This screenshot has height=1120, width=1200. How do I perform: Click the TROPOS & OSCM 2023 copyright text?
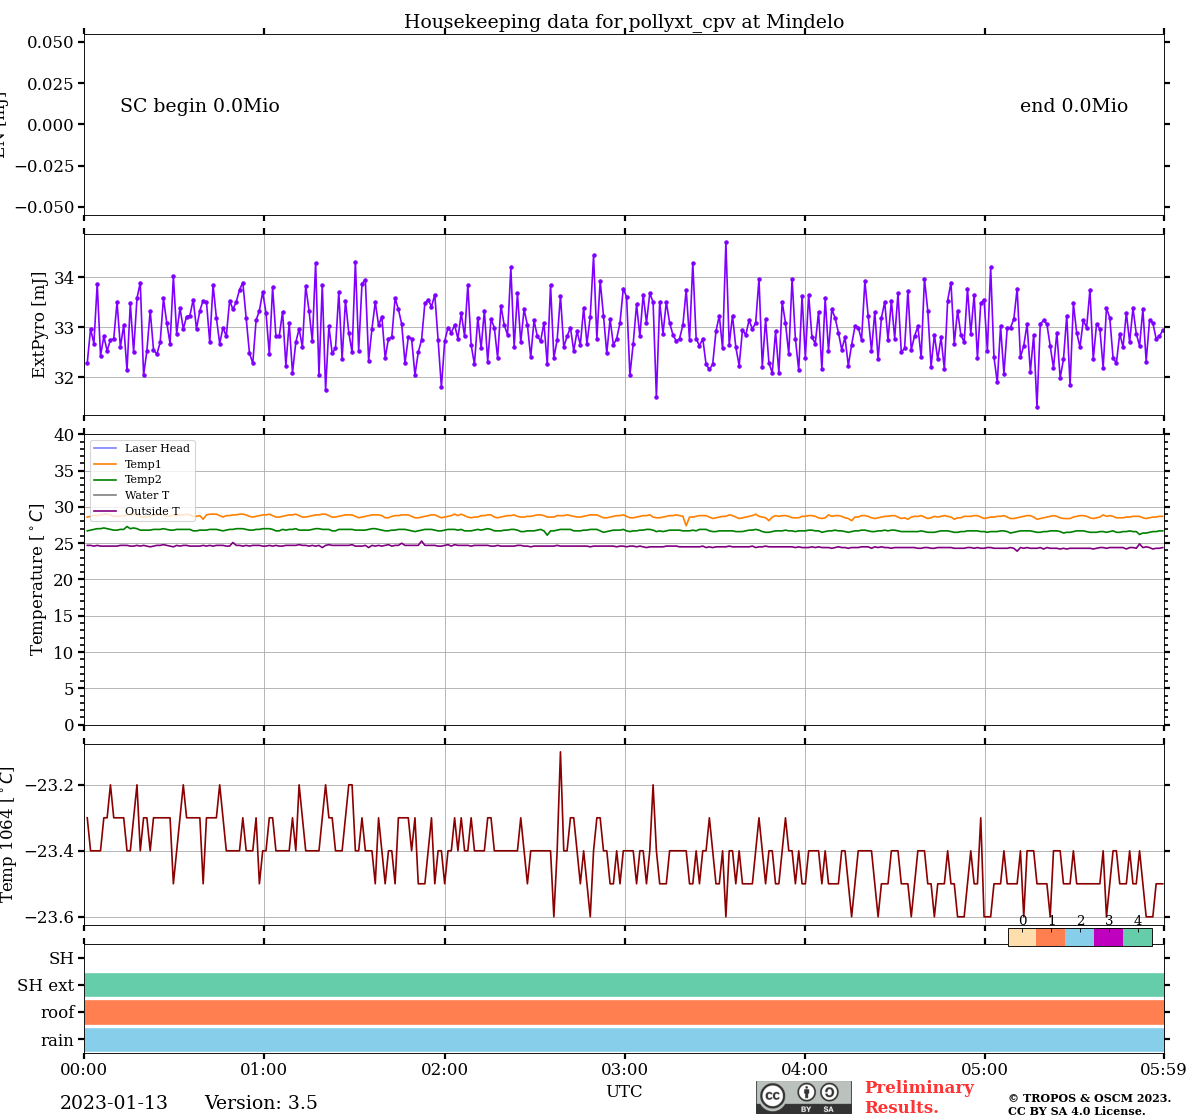pos(1089,1098)
